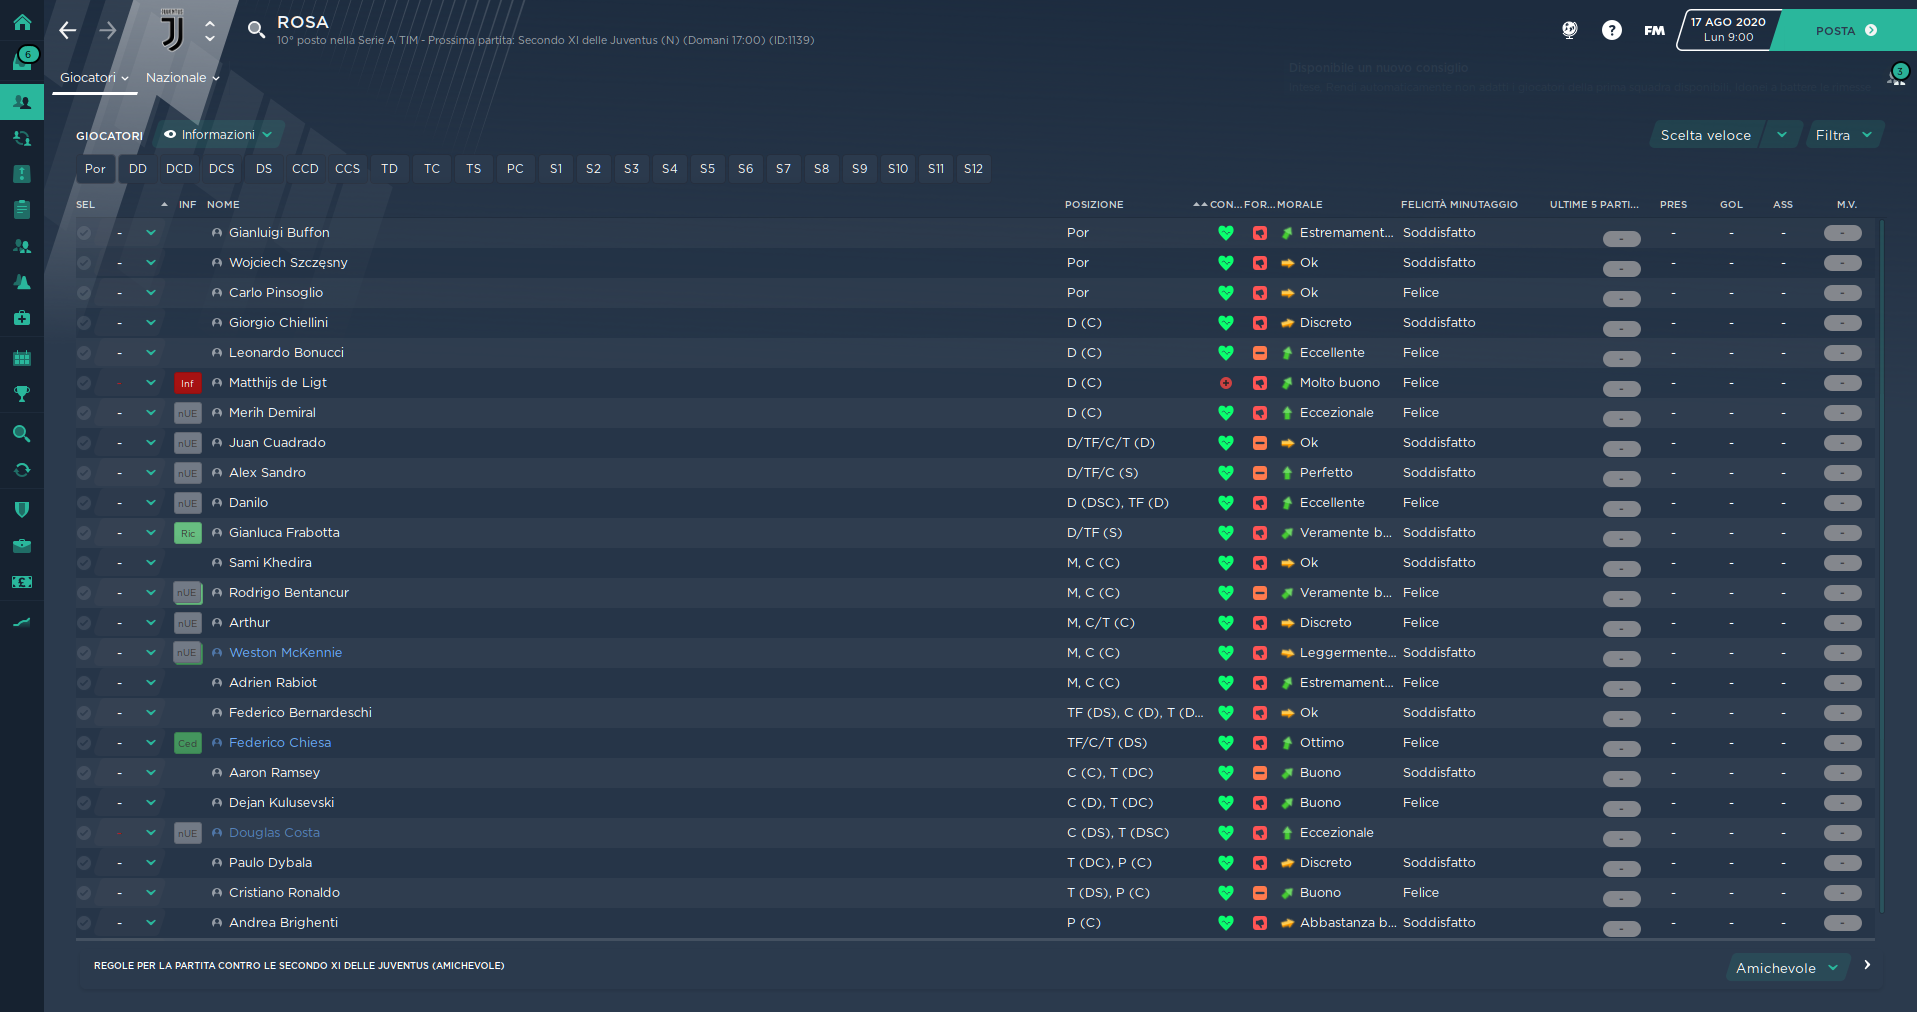Open the Informazioni view dropdown

point(218,134)
